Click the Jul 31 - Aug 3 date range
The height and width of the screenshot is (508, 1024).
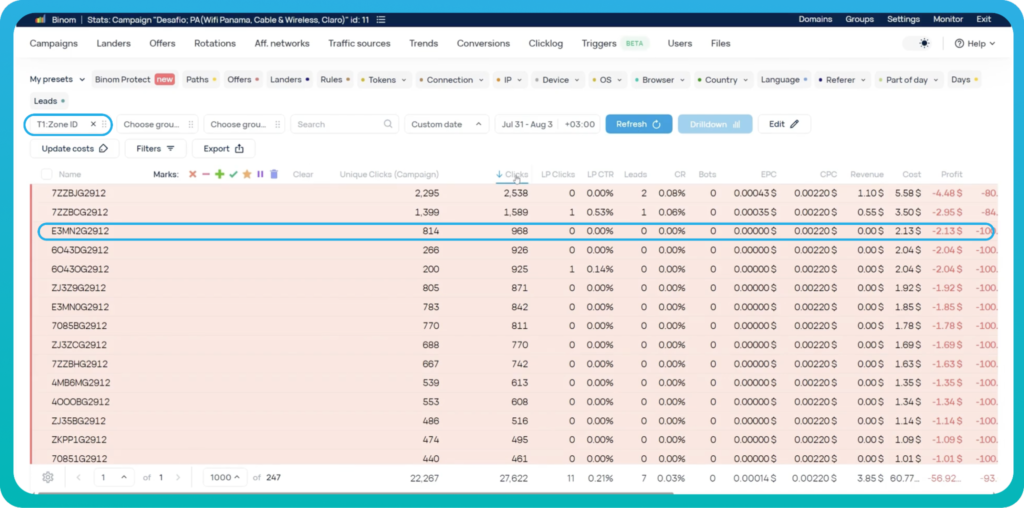(527, 124)
